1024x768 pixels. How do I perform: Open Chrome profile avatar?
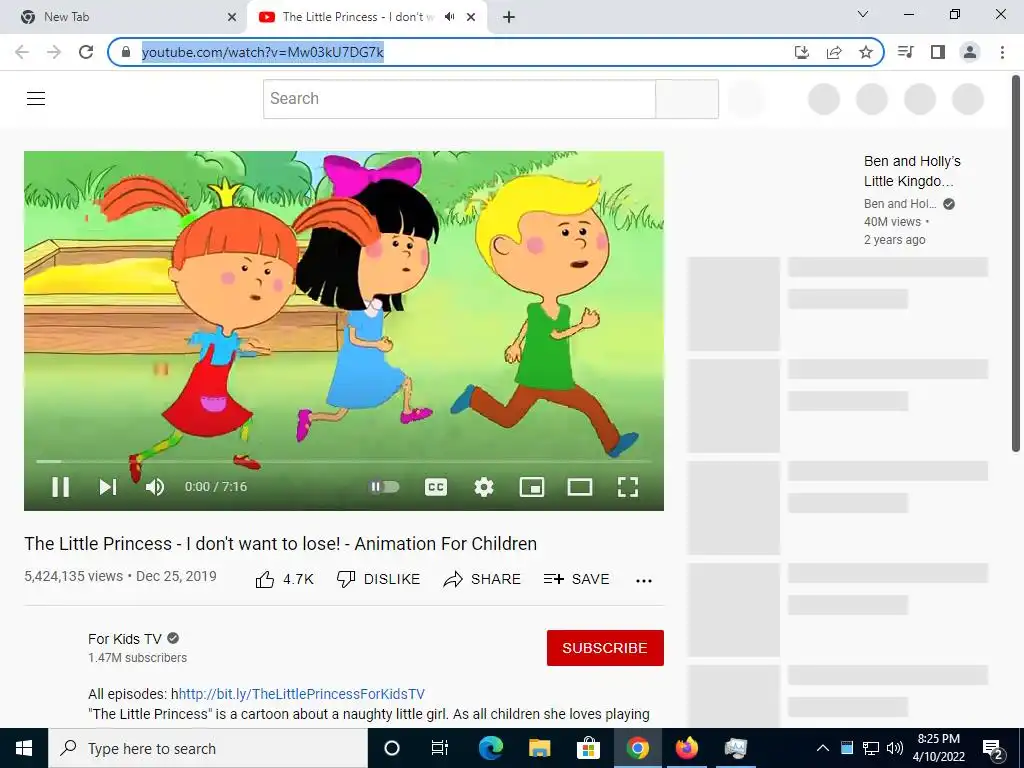(x=970, y=52)
